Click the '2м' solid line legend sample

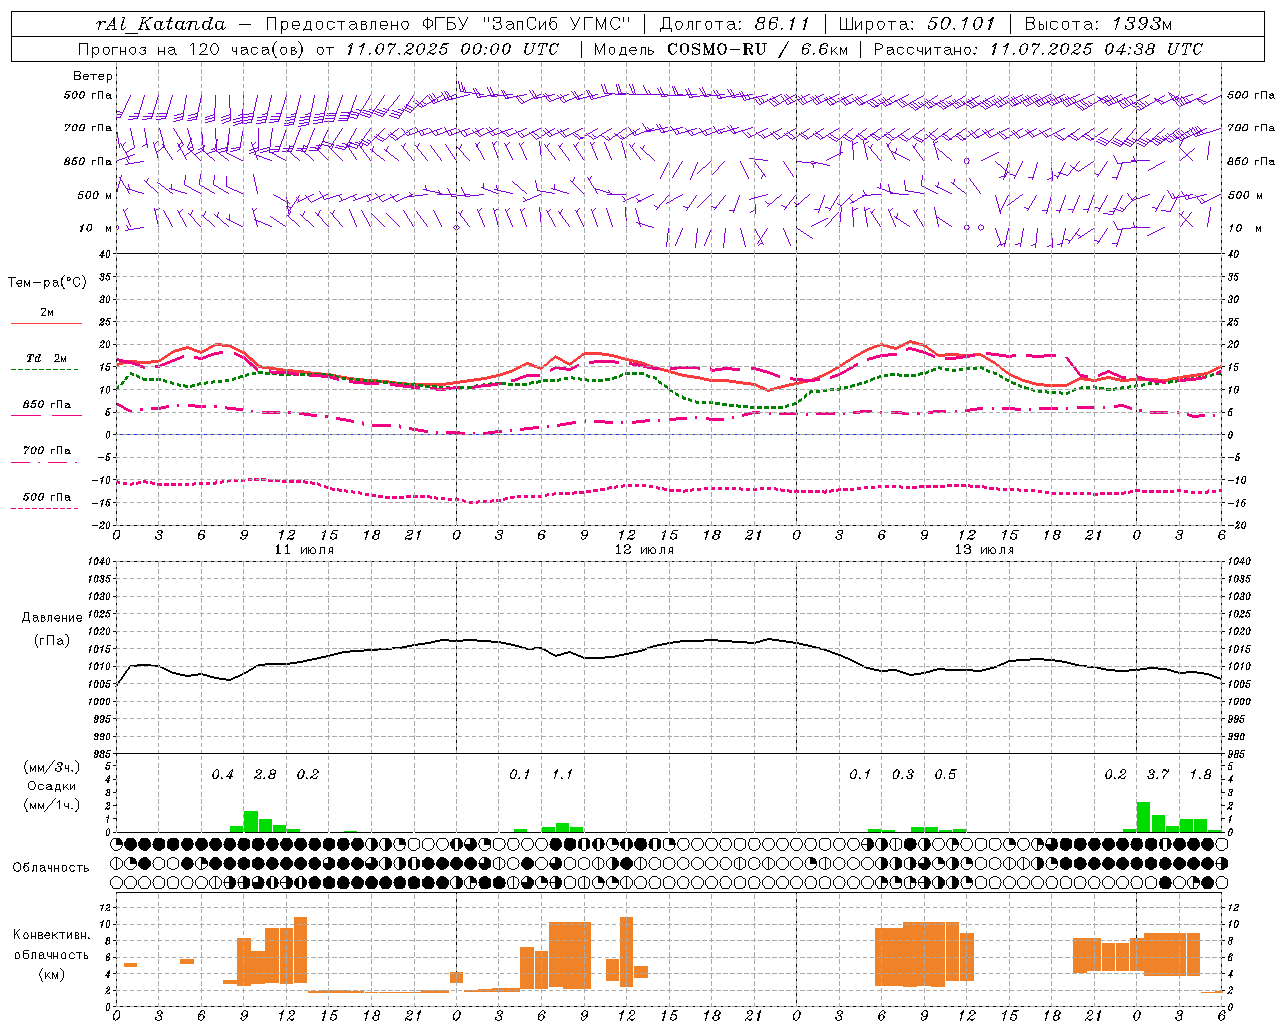click(x=46, y=323)
